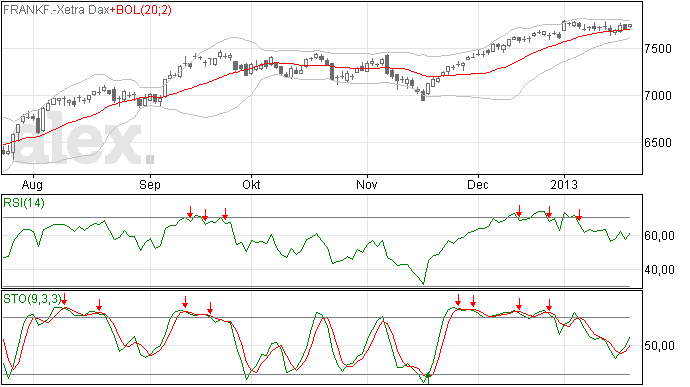
Task: Click the 6500 price axis label
Action: pos(658,143)
